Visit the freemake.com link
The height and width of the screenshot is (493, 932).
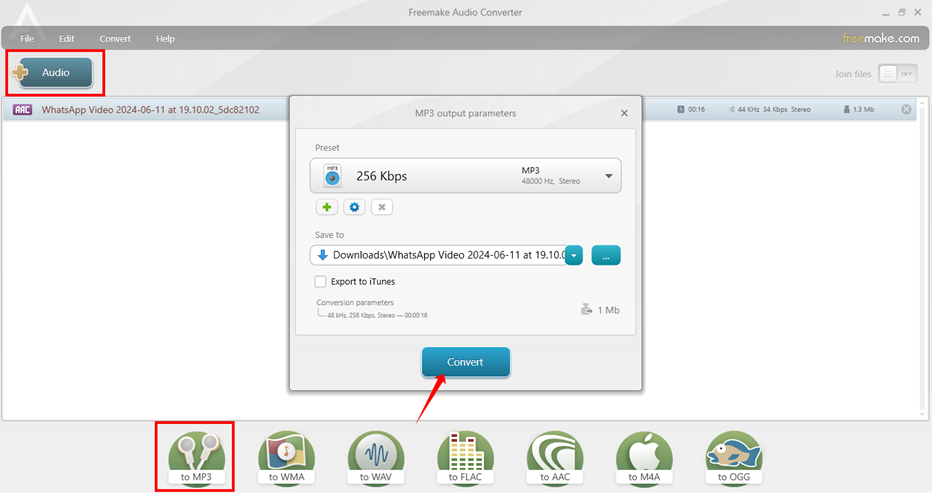tap(881, 38)
